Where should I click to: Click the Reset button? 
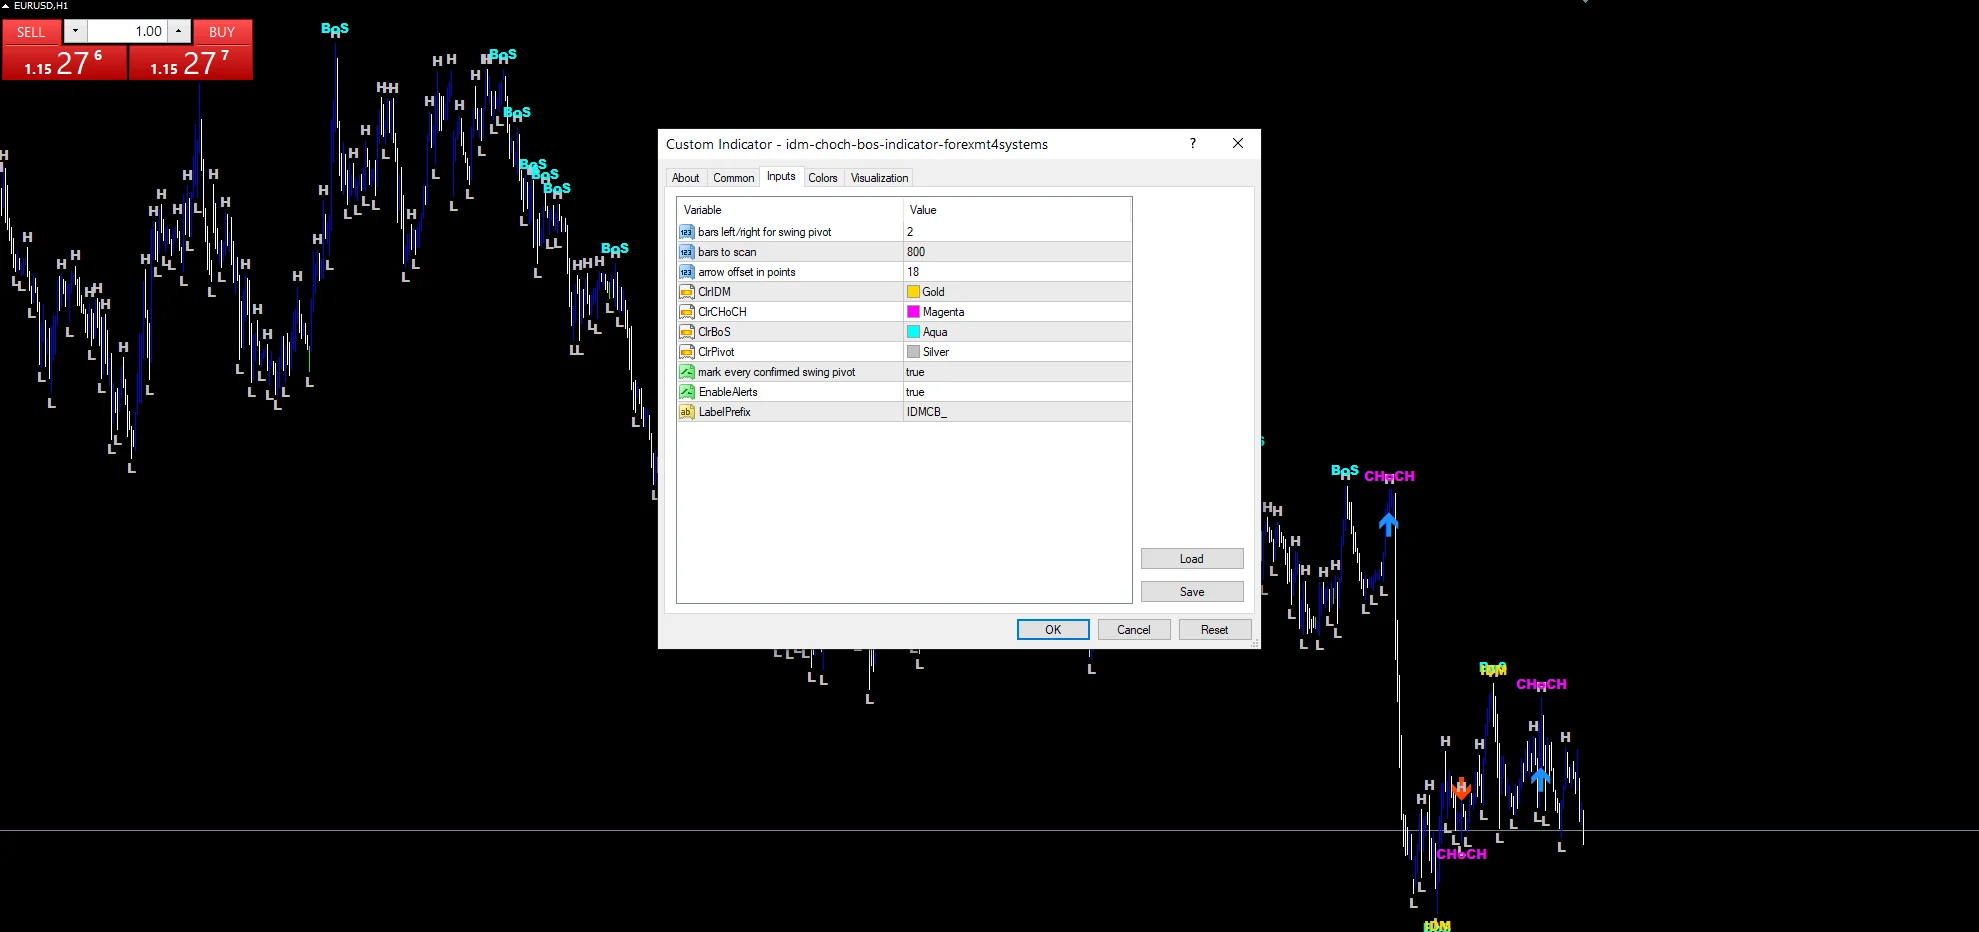(1215, 630)
